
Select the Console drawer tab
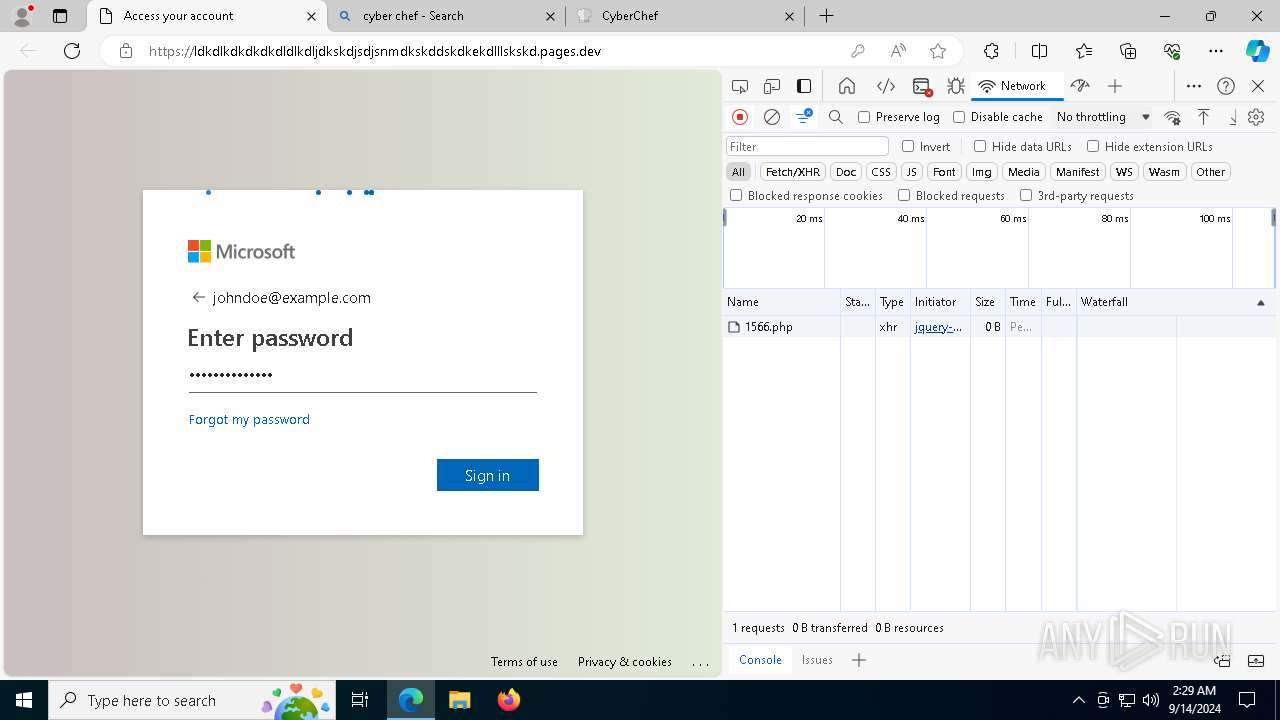760,660
